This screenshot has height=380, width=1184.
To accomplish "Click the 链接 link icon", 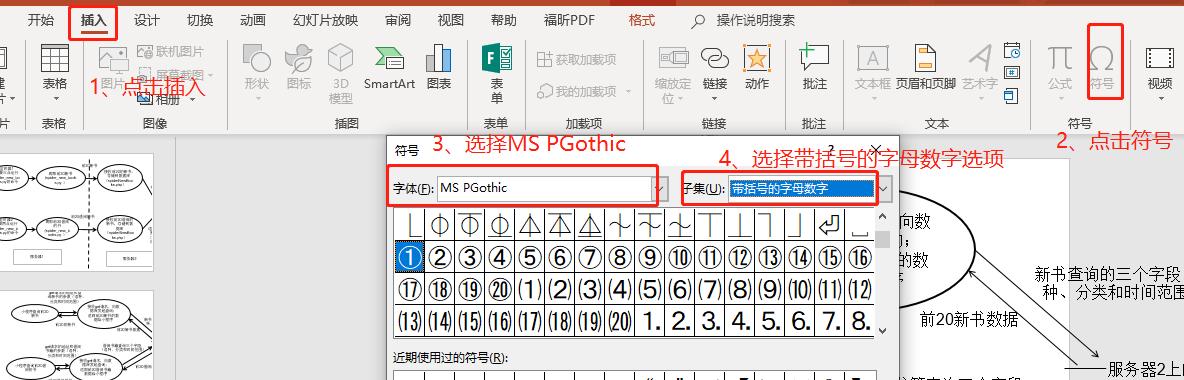I will pos(714,57).
